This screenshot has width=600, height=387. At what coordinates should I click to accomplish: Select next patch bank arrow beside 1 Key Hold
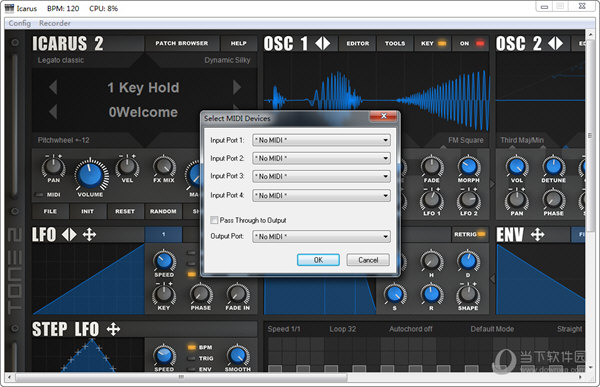pyautogui.click(x=237, y=87)
